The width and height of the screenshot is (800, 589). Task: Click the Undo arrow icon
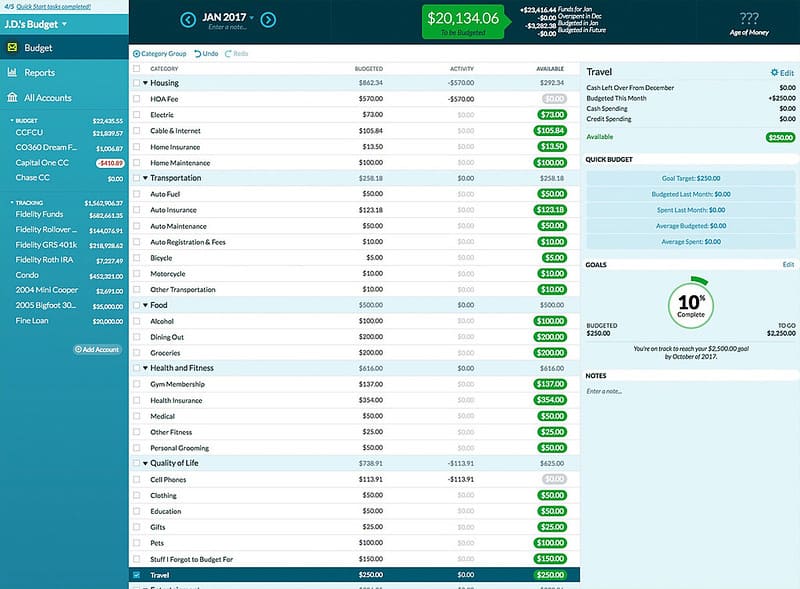[x=197, y=54]
